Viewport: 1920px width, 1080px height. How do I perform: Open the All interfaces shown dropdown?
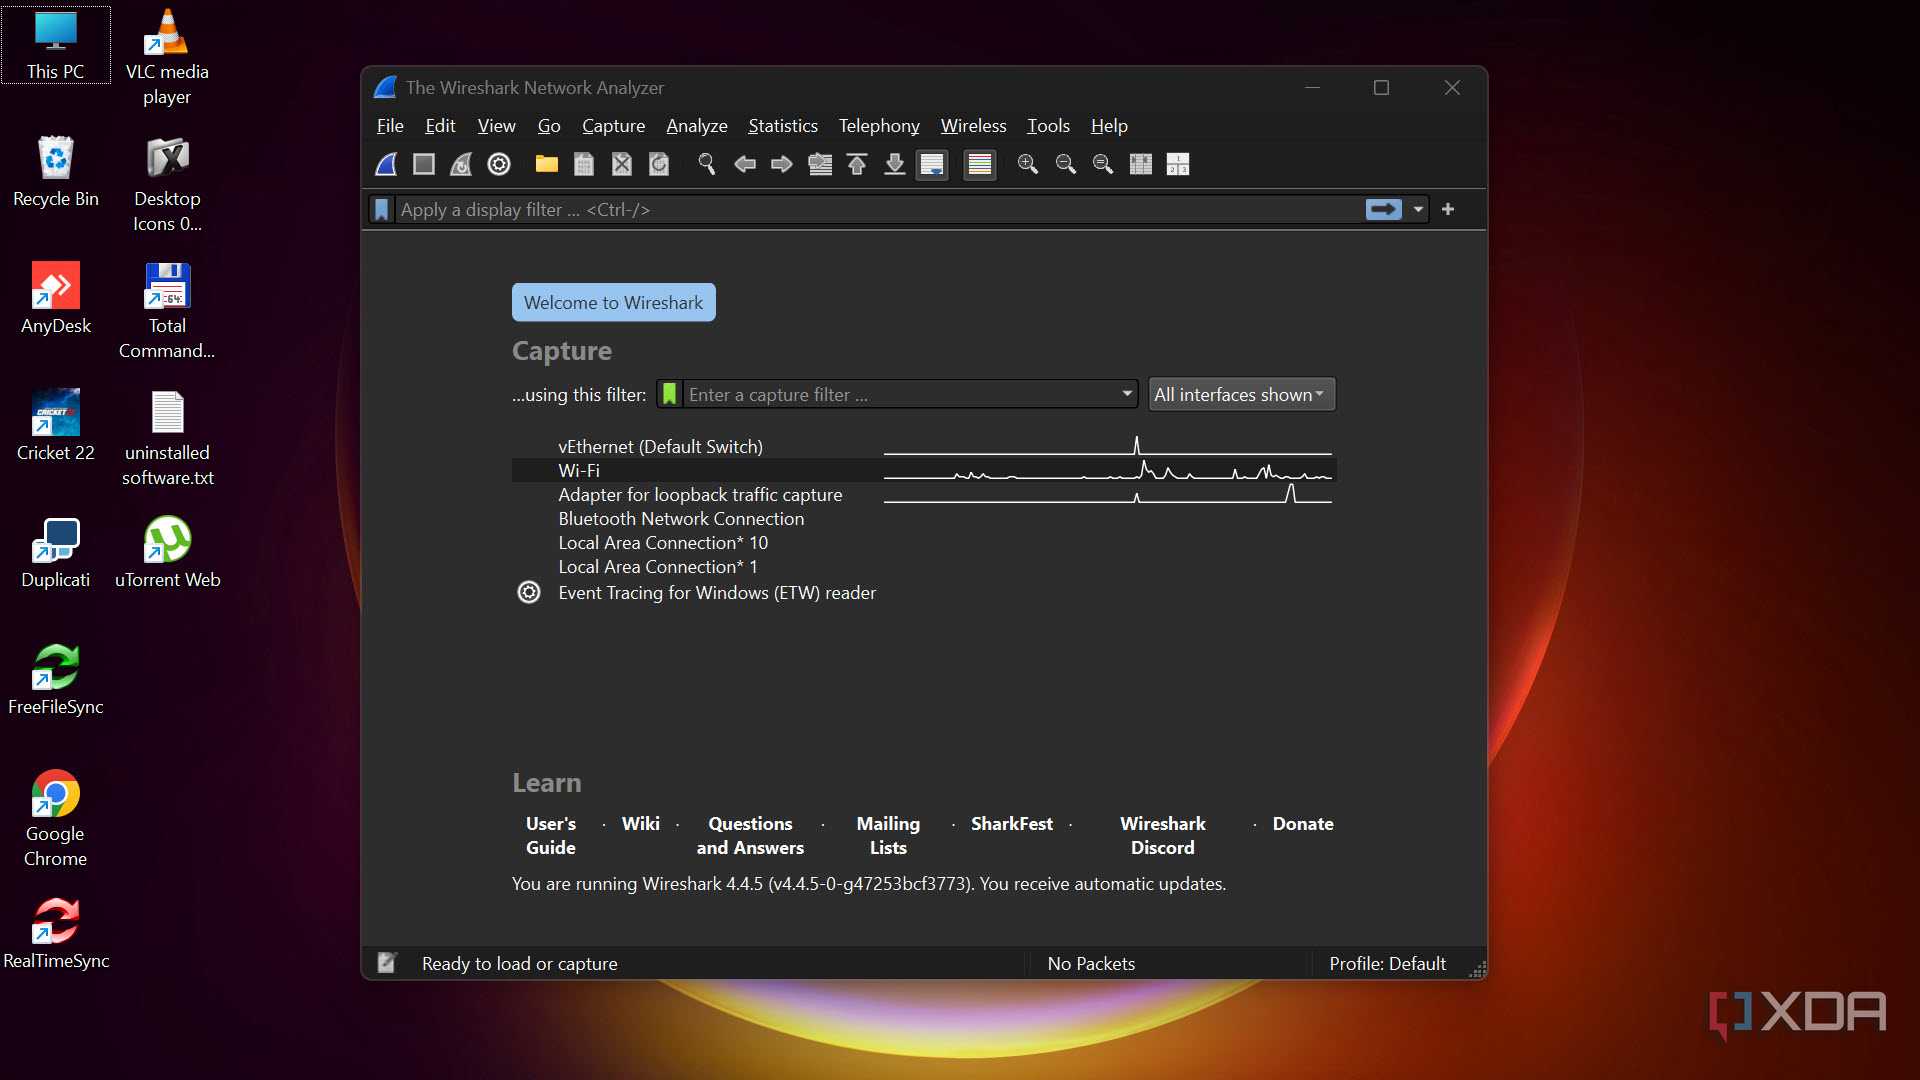1241,394
